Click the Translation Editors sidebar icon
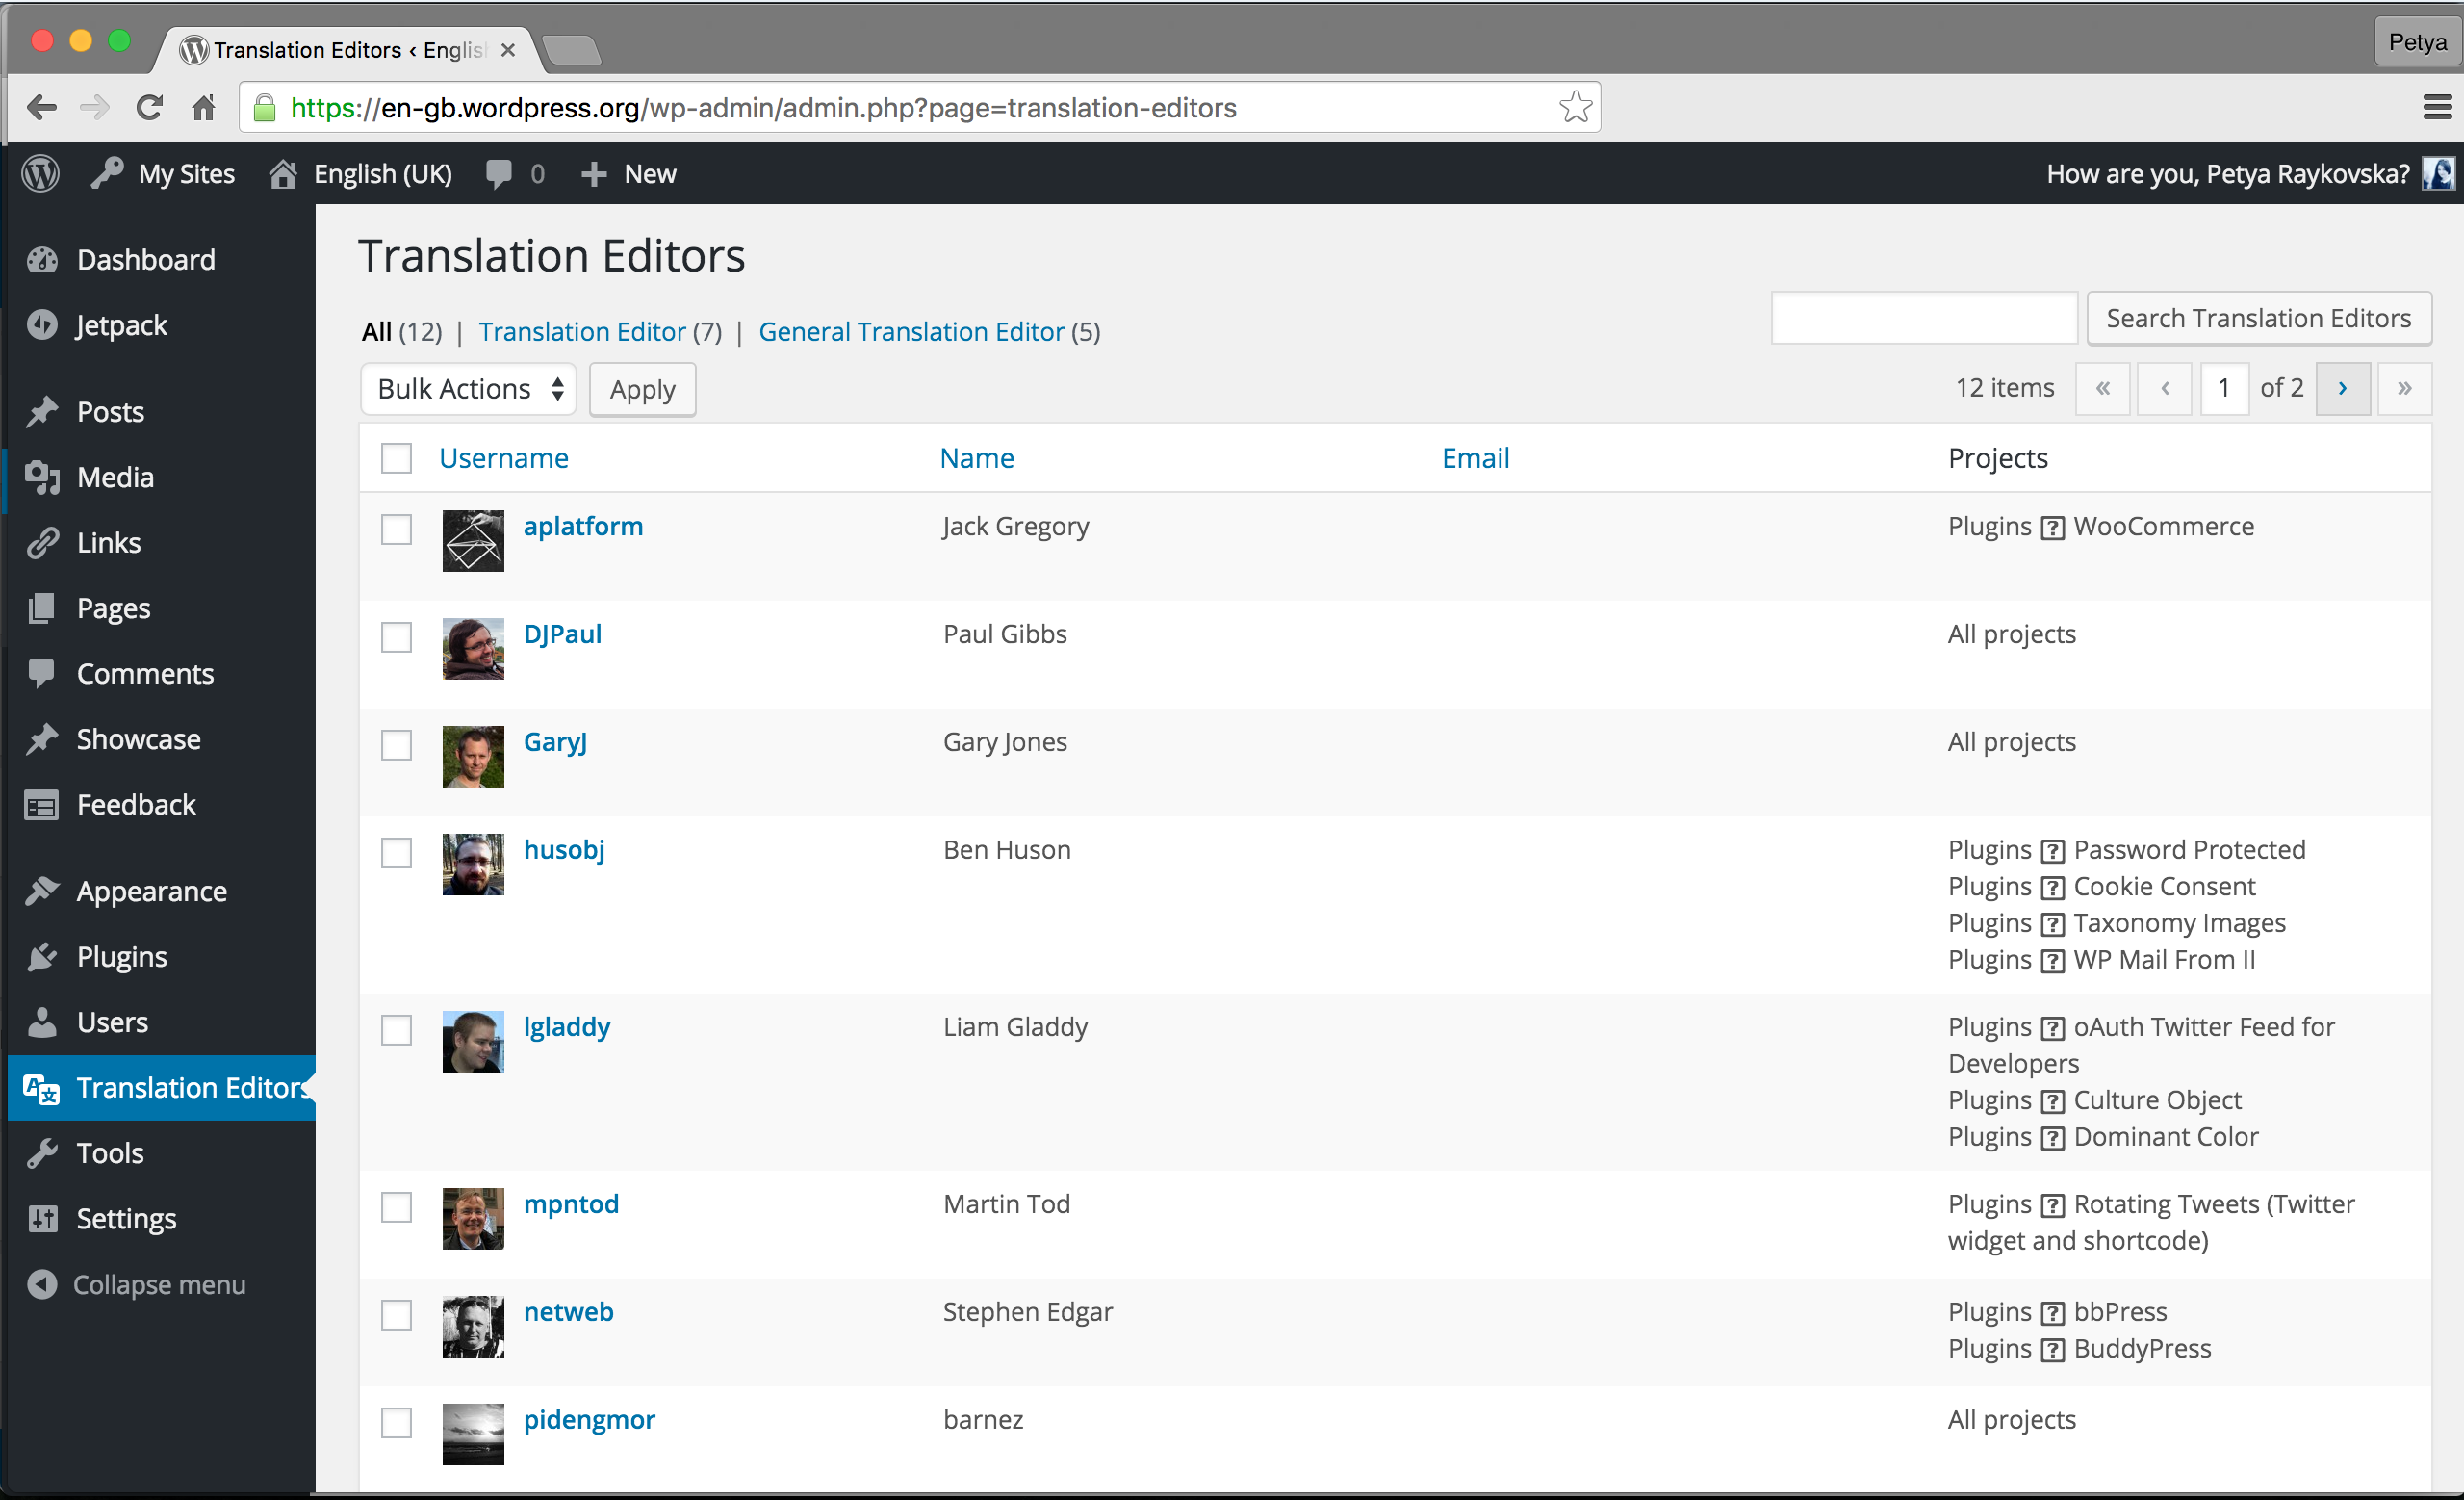This screenshot has width=2464, height=1500. click(42, 1088)
